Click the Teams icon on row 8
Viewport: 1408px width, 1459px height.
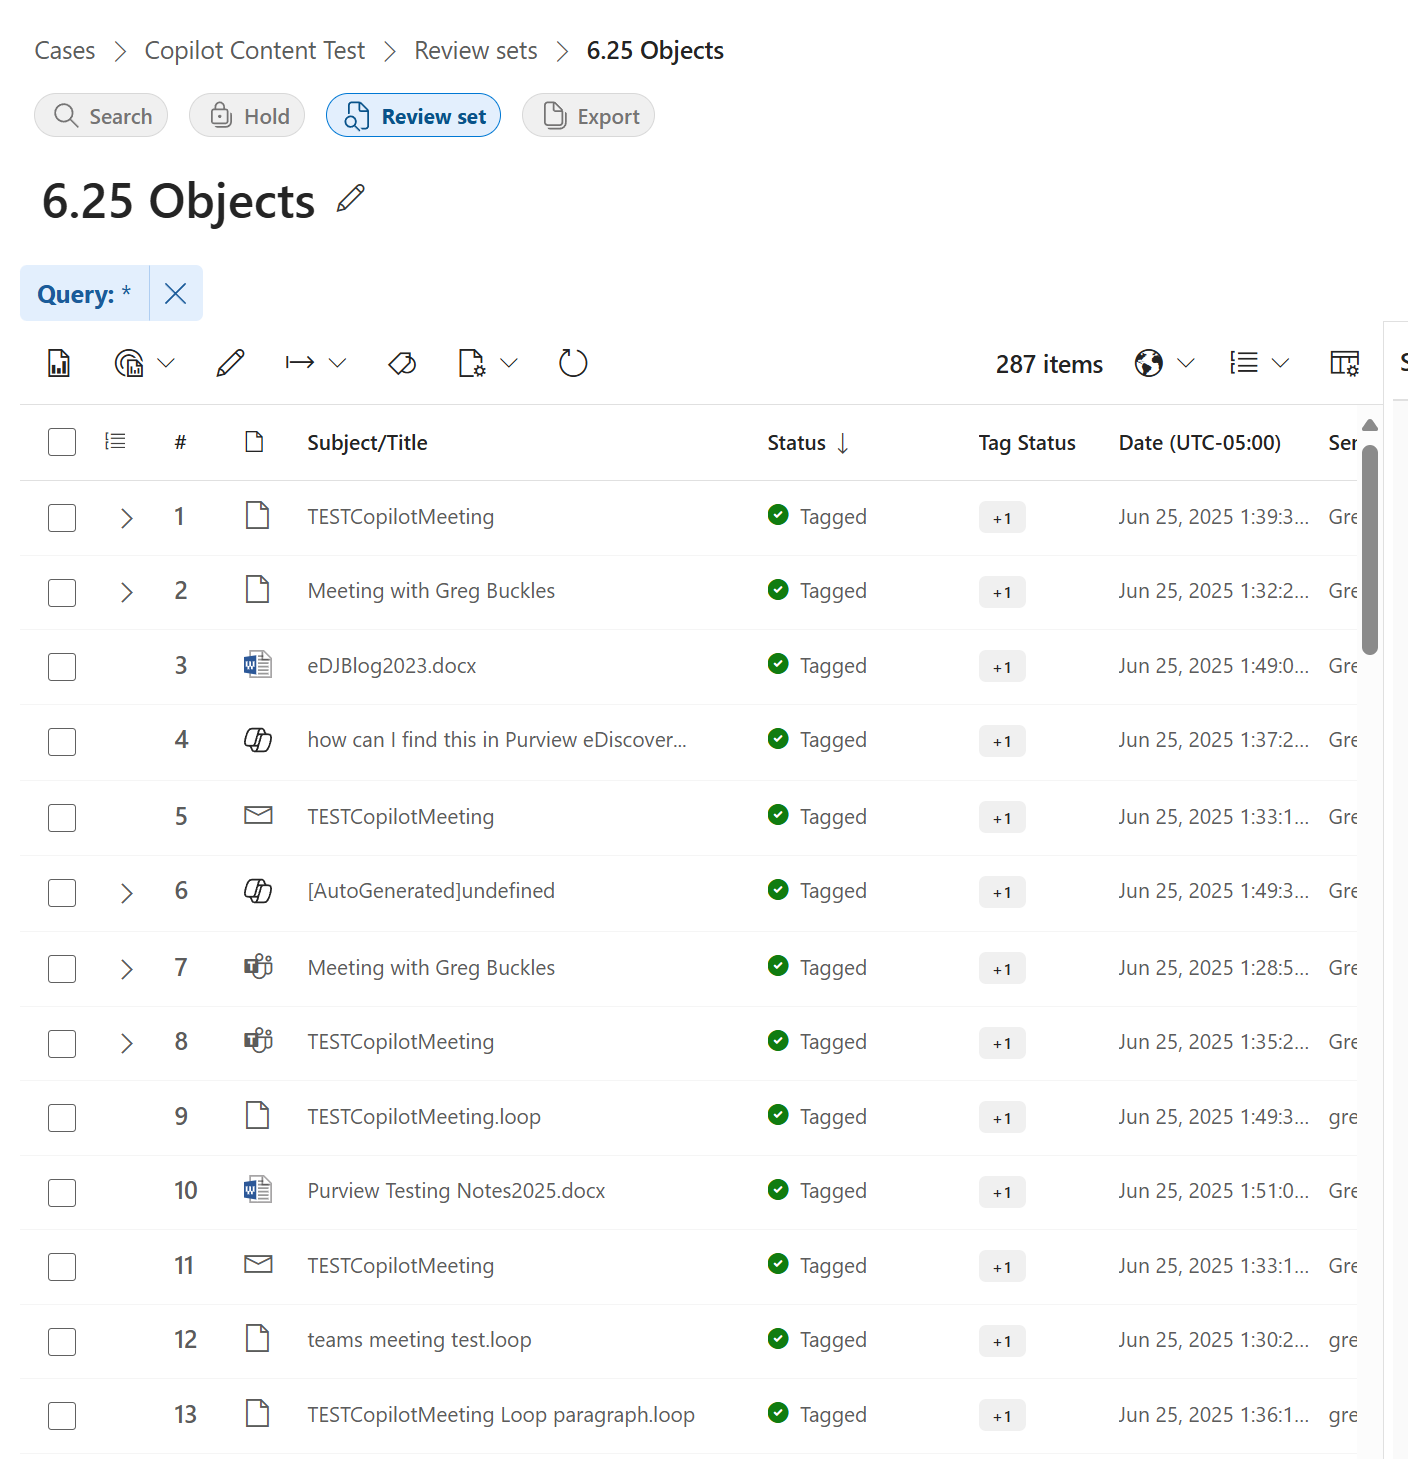point(258,1040)
